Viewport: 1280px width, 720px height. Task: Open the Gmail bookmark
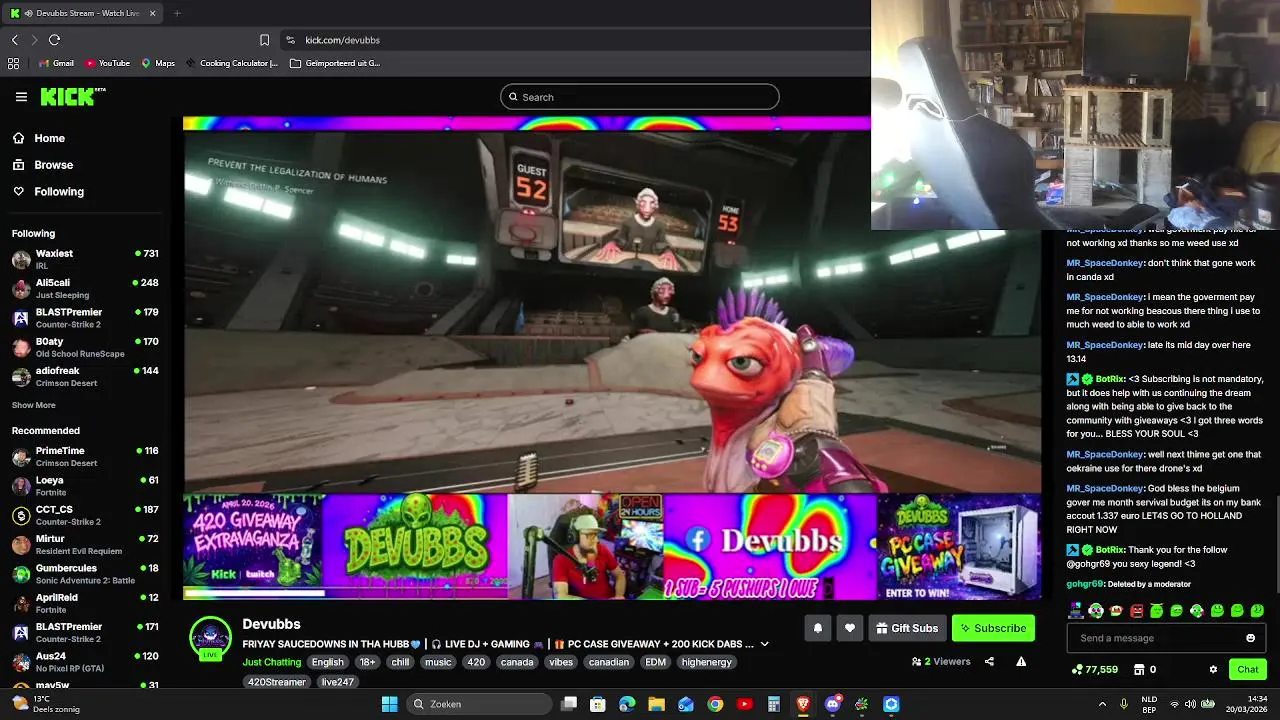click(x=56, y=63)
